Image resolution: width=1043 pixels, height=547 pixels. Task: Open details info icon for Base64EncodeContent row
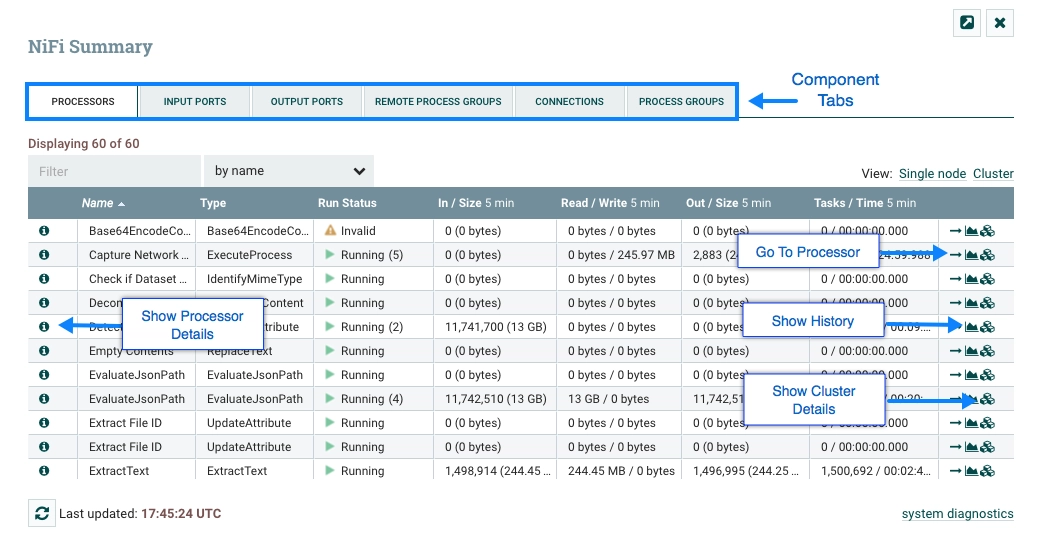pyautogui.click(x=44, y=231)
